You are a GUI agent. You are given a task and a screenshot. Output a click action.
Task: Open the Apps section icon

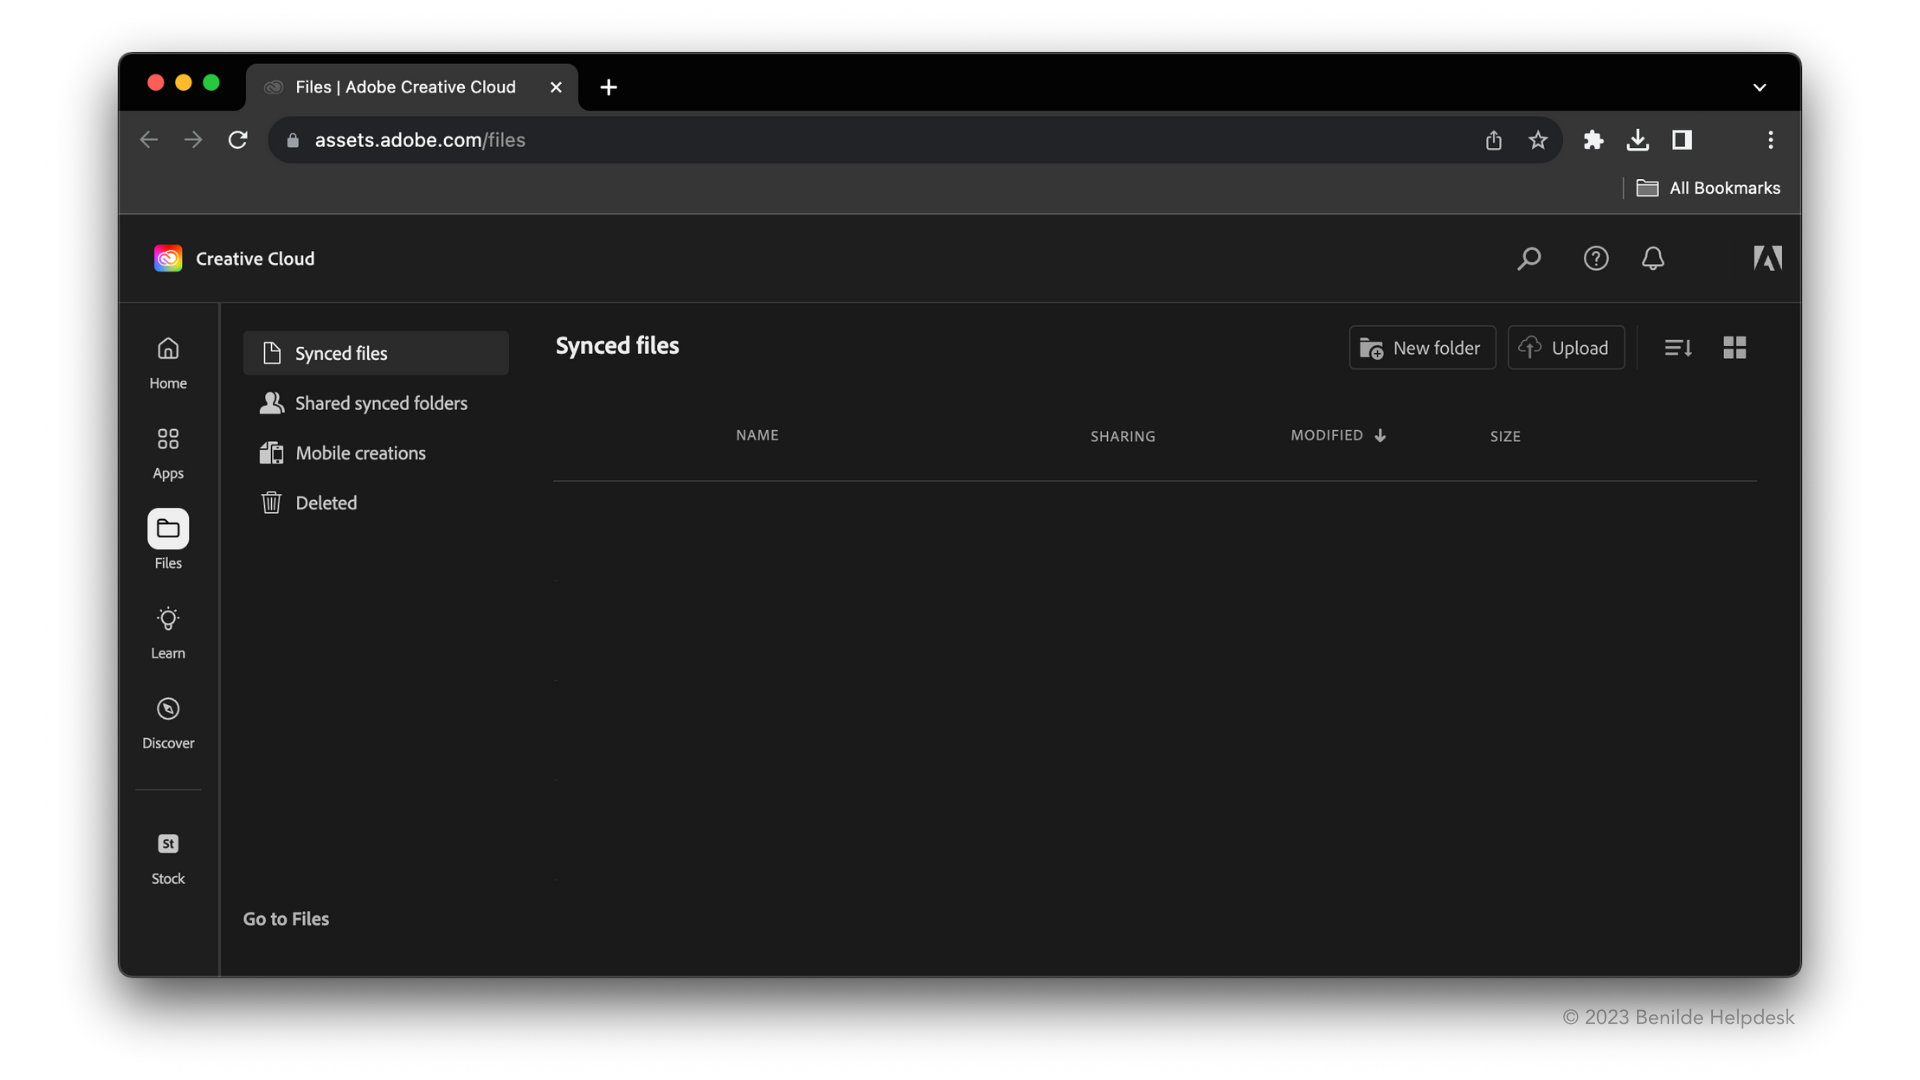tap(168, 452)
